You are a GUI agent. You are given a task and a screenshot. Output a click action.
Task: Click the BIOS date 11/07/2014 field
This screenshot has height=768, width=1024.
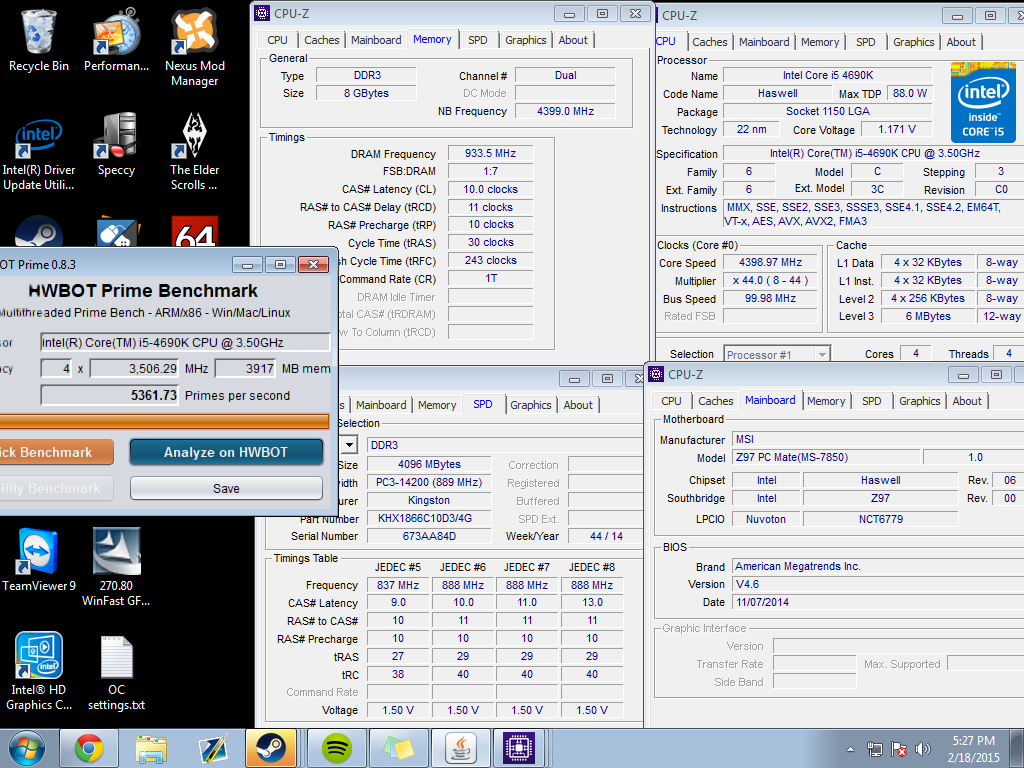coord(878,602)
